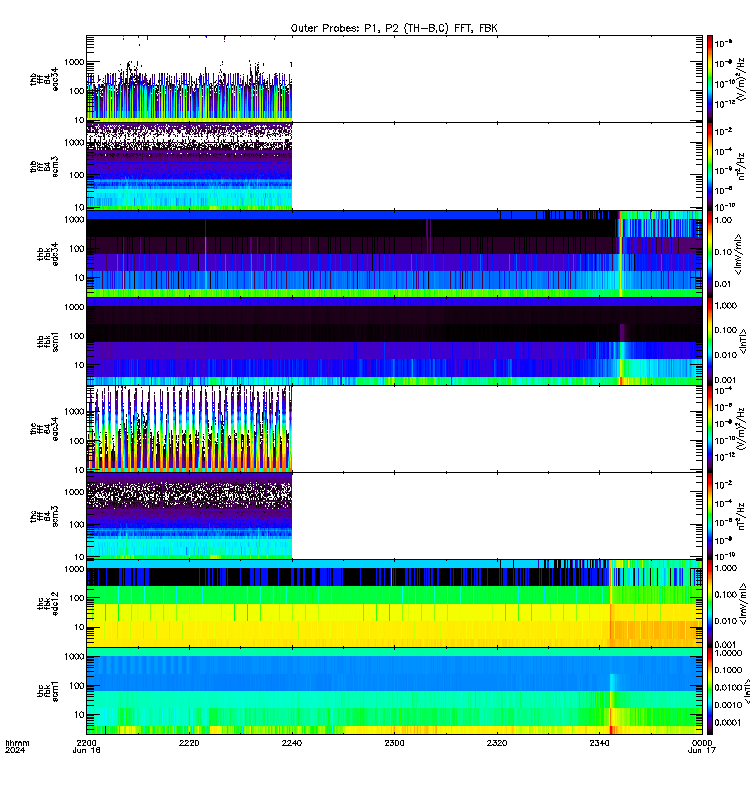Click the 'hhmm' axis format label
The height and width of the screenshot is (800, 750).
[17, 743]
